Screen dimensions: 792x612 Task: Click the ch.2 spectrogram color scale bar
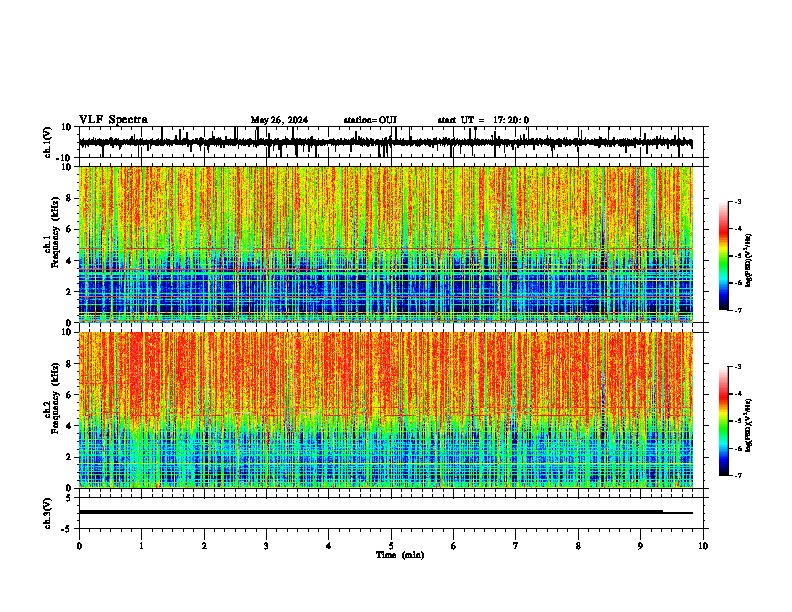(x=724, y=421)
